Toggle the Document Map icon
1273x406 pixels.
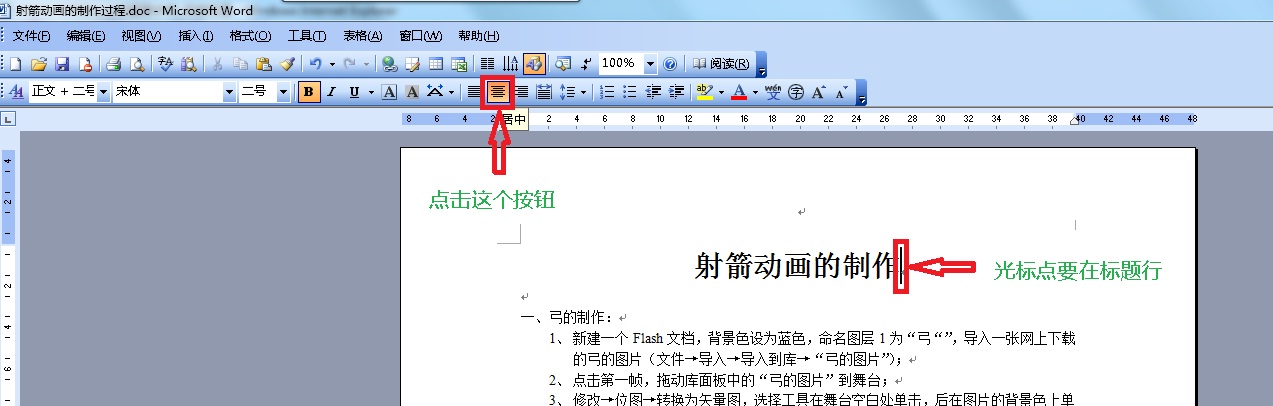pos(563,64)
